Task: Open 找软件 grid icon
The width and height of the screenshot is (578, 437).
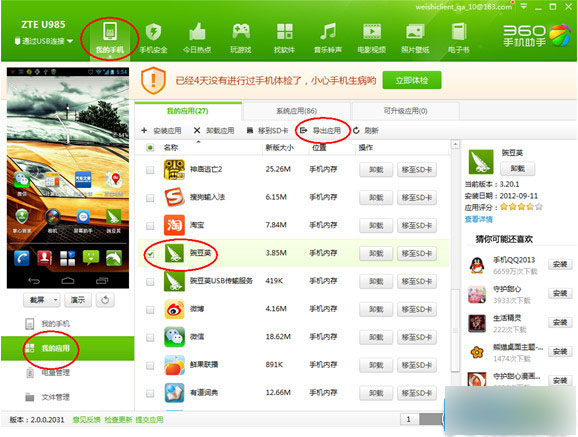Action: 284,38
